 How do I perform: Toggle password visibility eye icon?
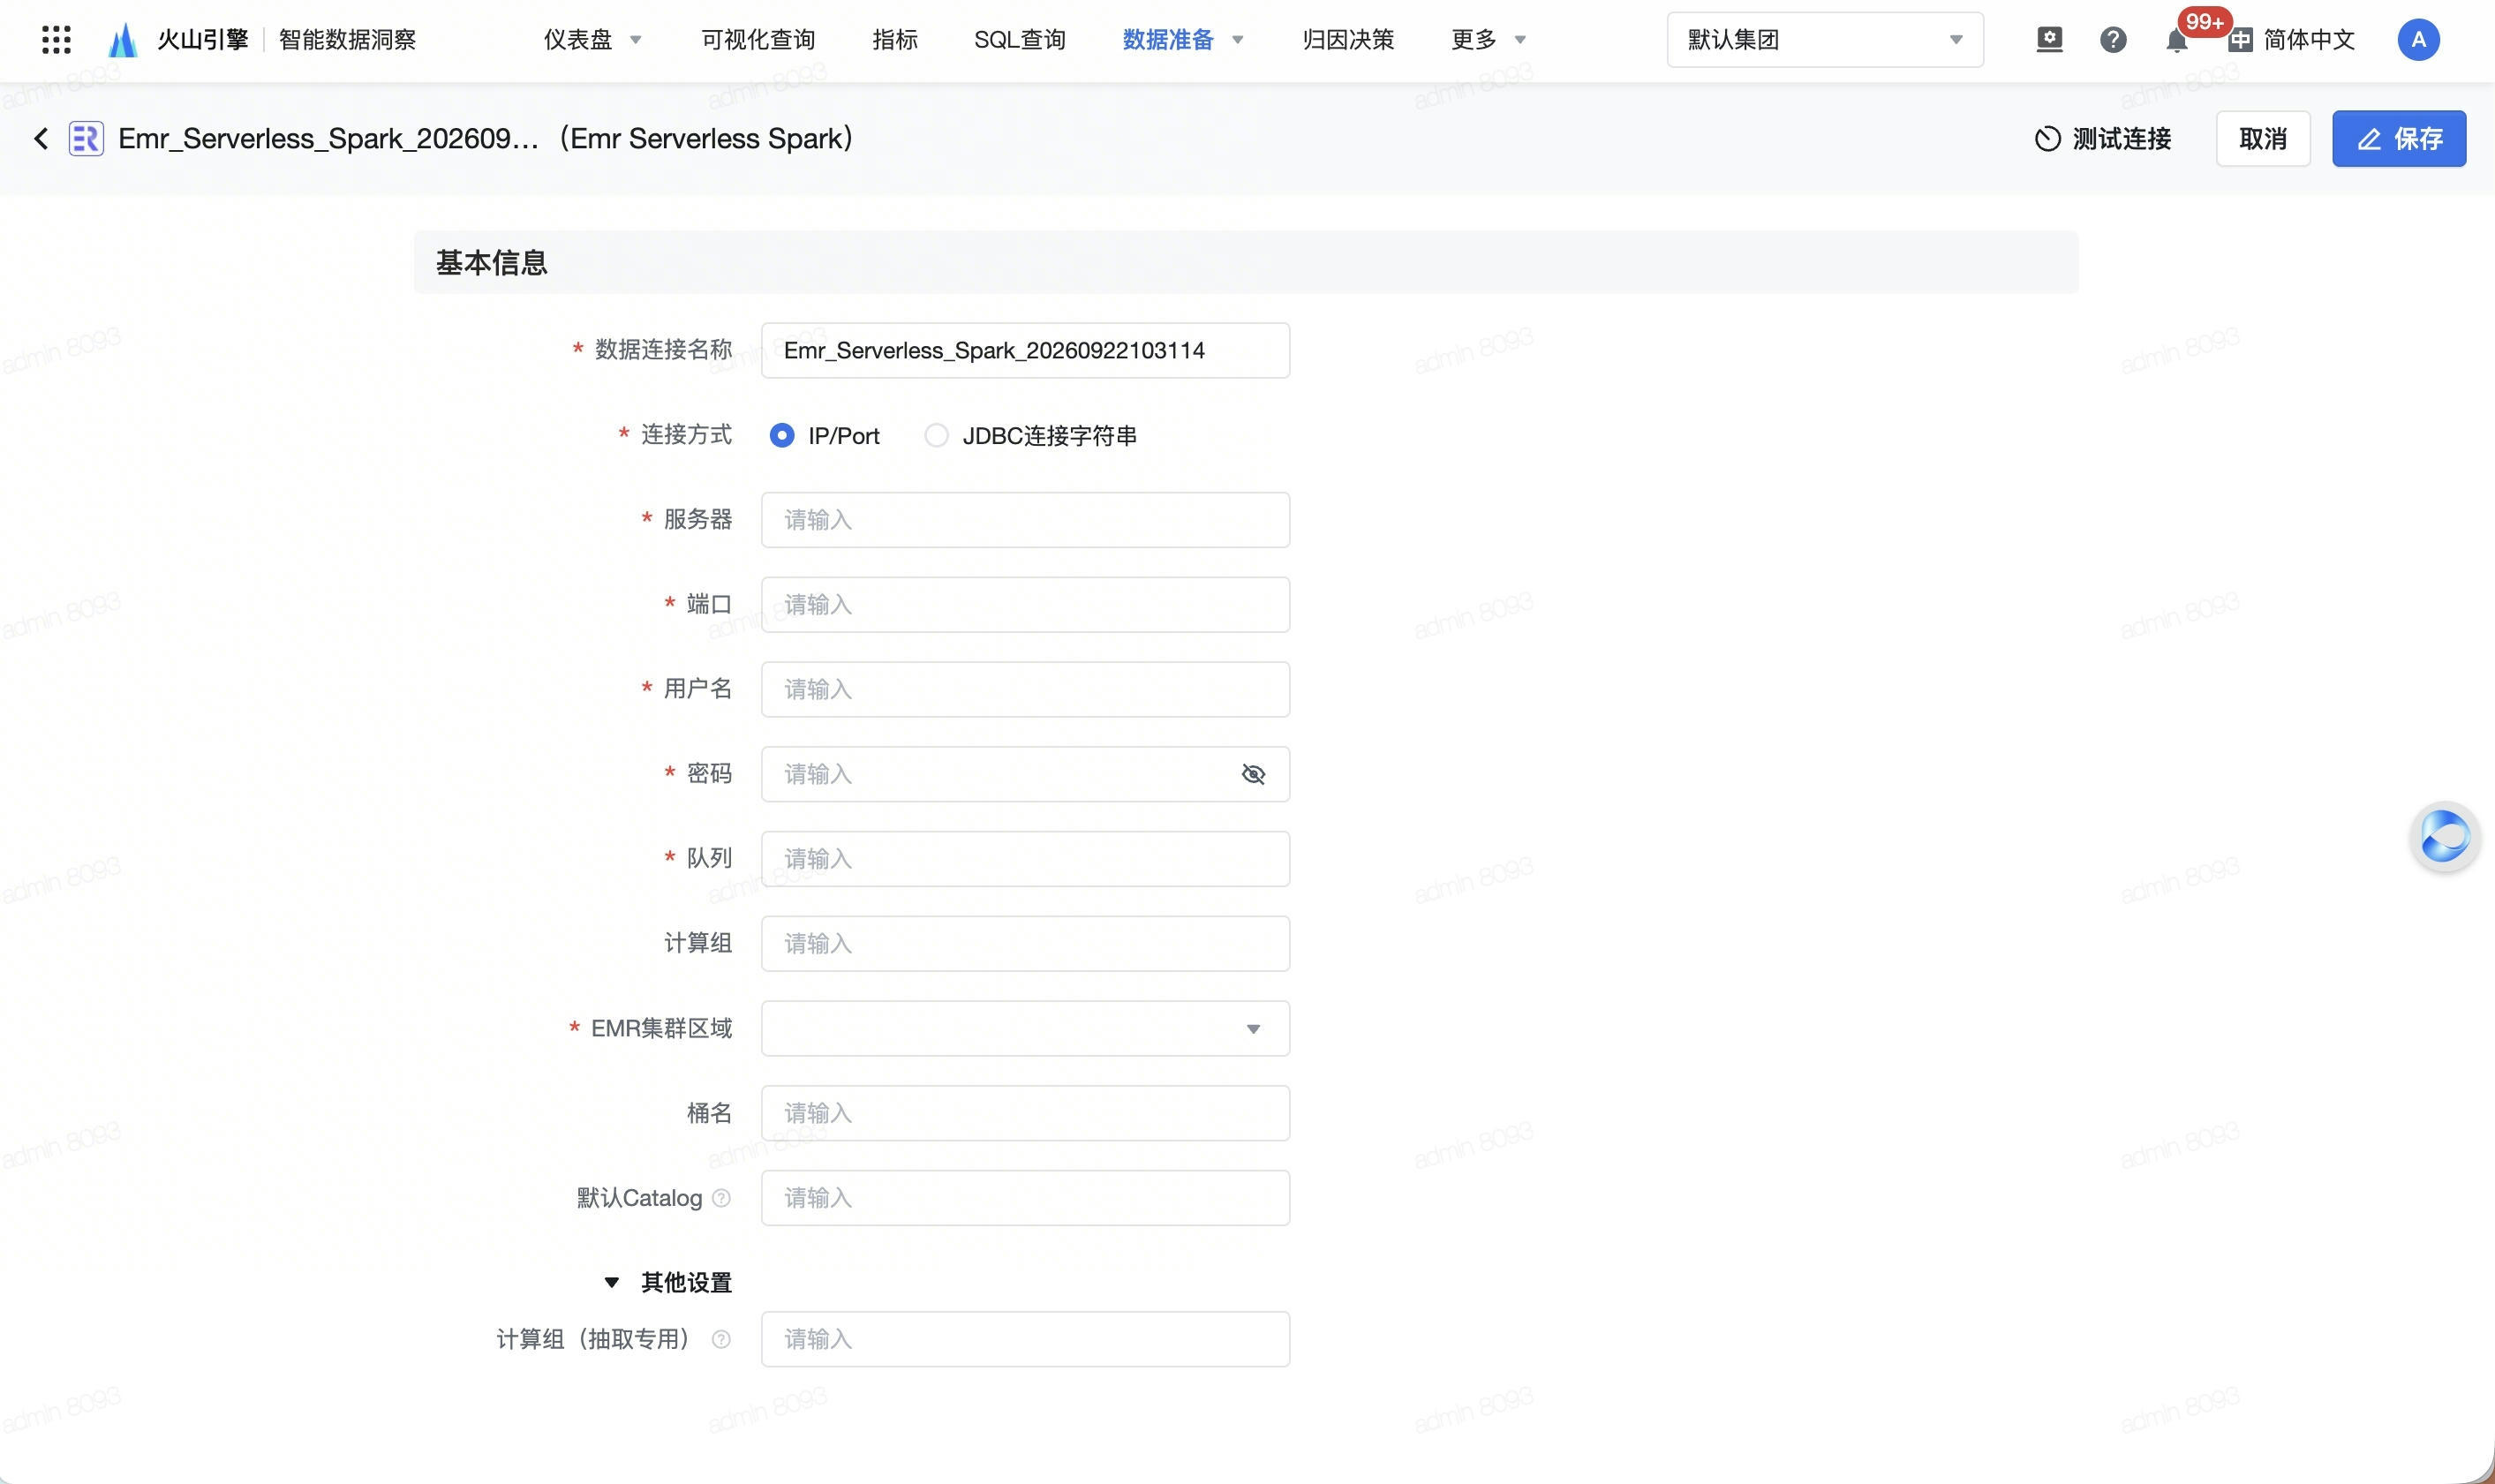click(x=1253, y=774)
